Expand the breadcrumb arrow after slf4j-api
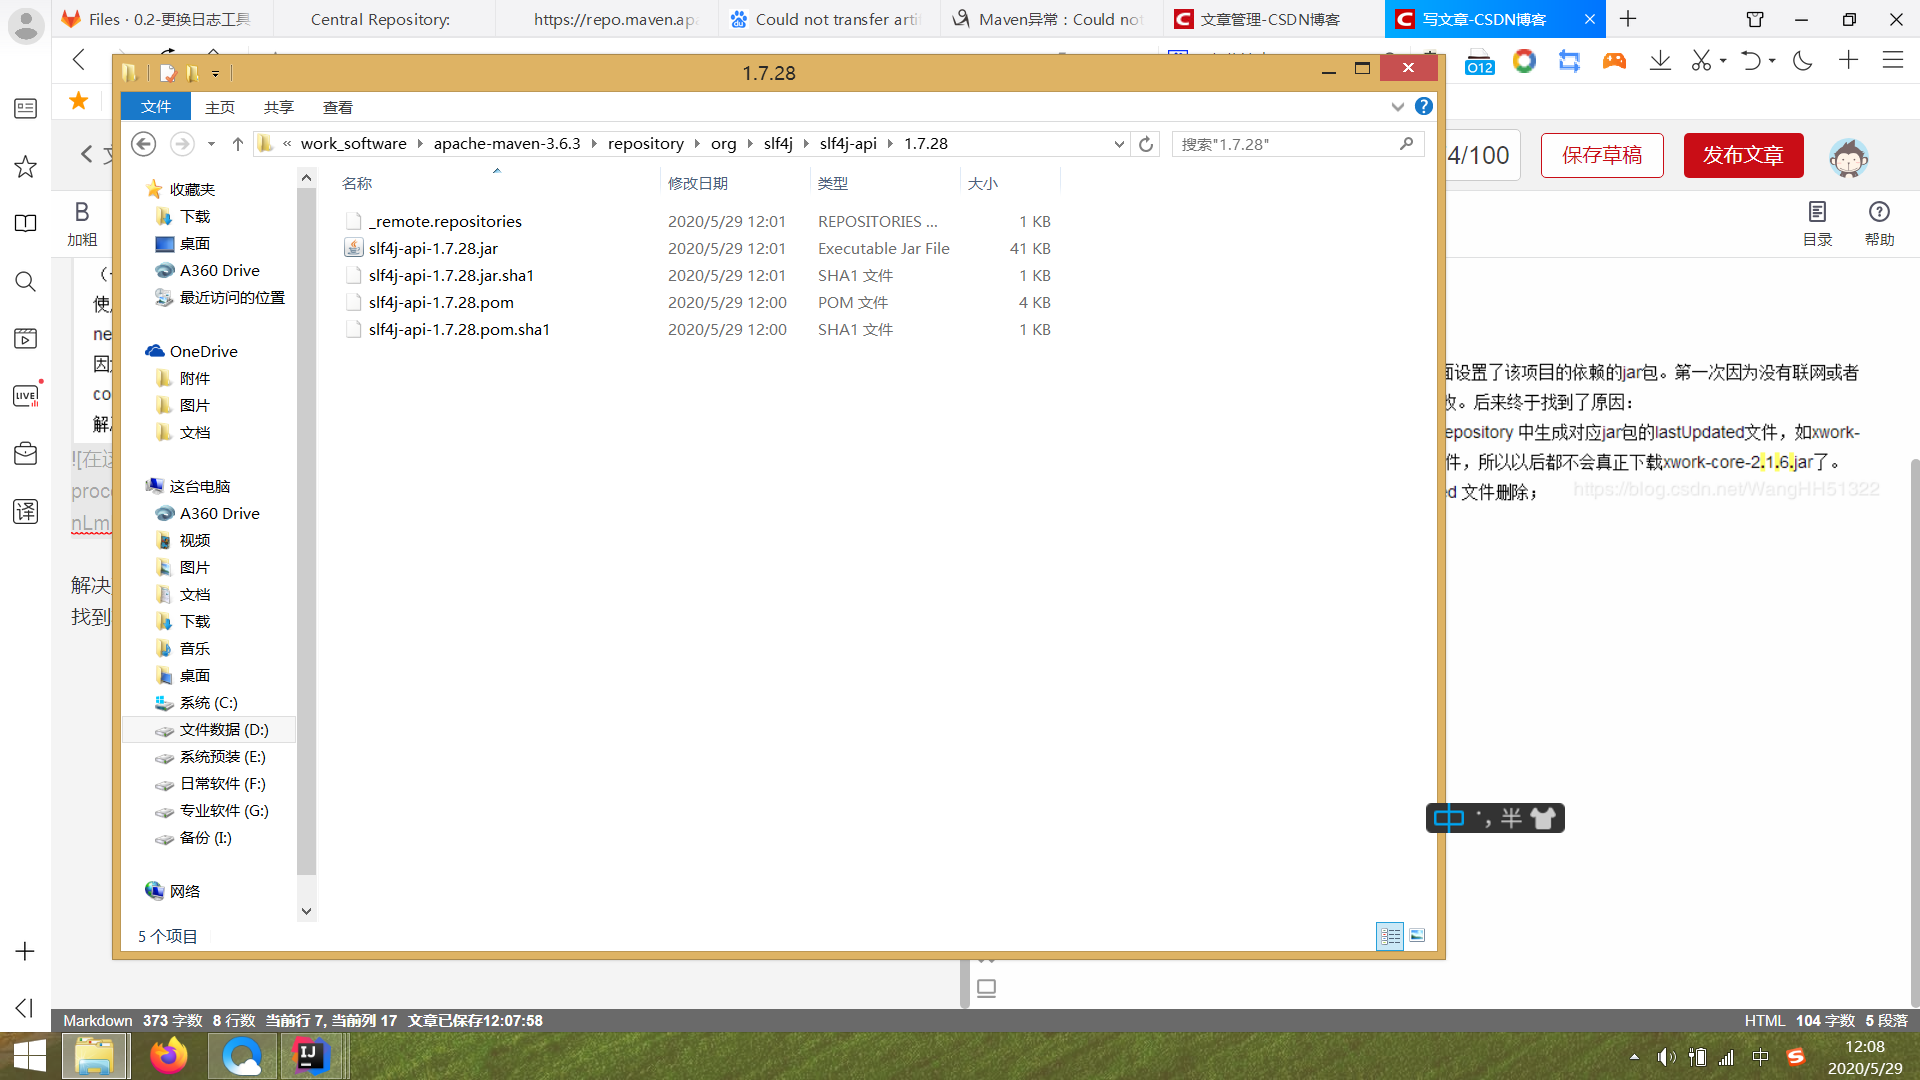Viewport: 1920px width, 1080px height. [888, 143]
